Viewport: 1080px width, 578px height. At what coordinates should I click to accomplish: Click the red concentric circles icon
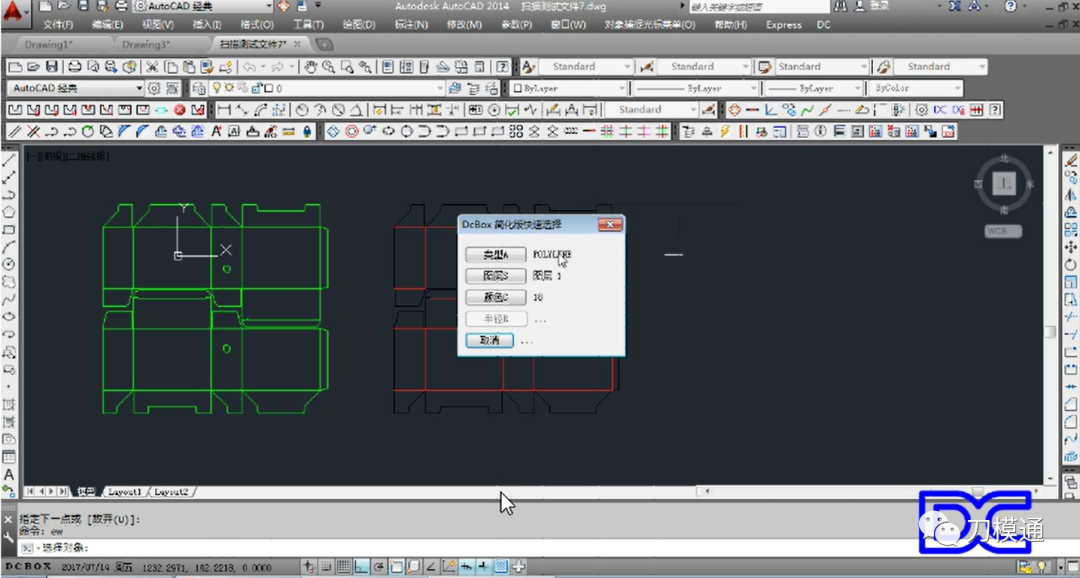[x=351, y=131]
